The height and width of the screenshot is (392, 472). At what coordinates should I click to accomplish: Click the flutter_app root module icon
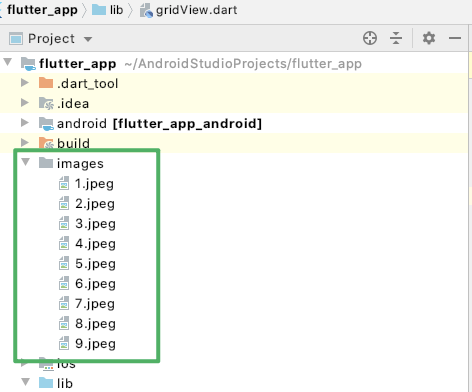point(28,64)
